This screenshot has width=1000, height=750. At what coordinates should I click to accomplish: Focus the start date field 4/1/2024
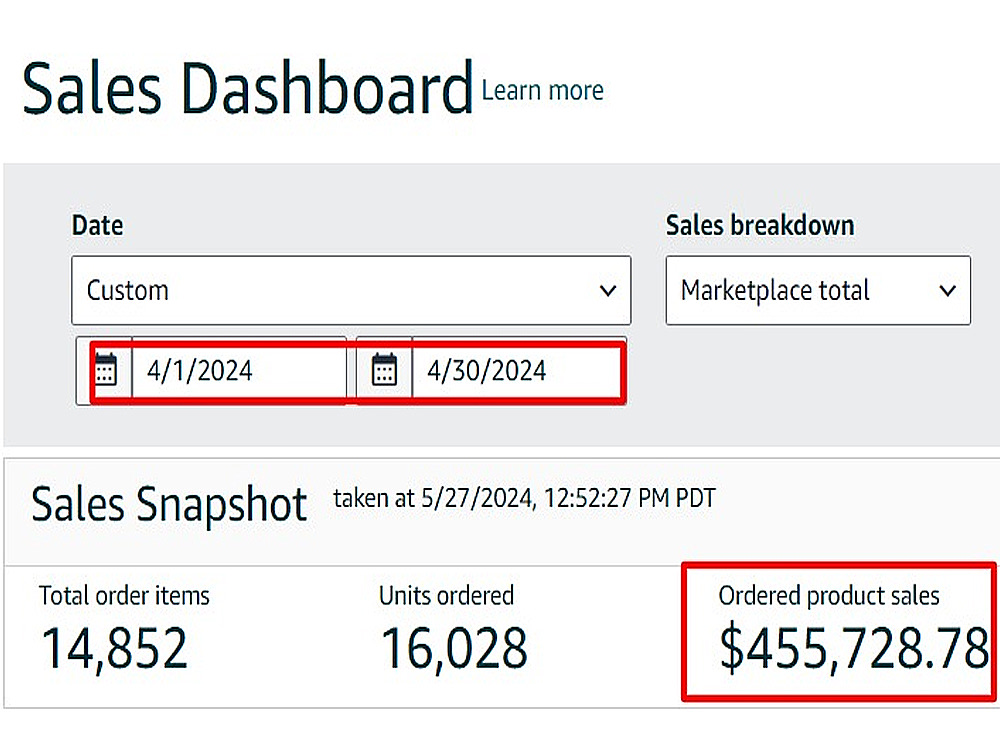pyautogui.click(x=239, y=371)
